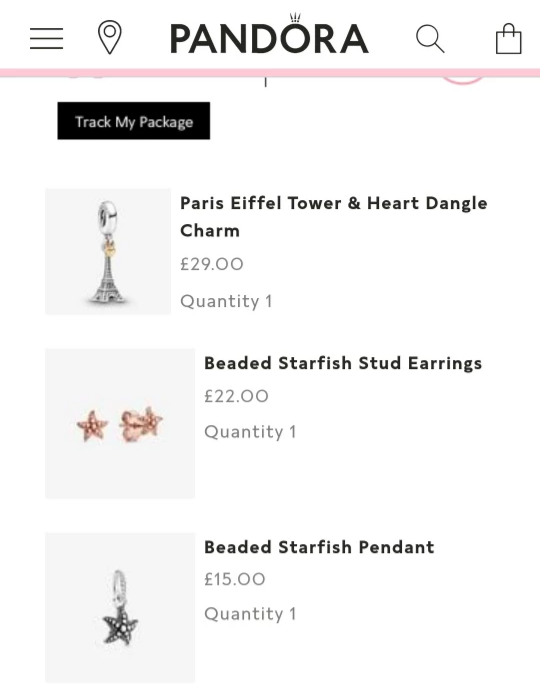The width and height of the screenshot is (540, 688).
Task: Open Paris Eiffel Tower & Heart Dangle Charm
Action: point(334,217)
